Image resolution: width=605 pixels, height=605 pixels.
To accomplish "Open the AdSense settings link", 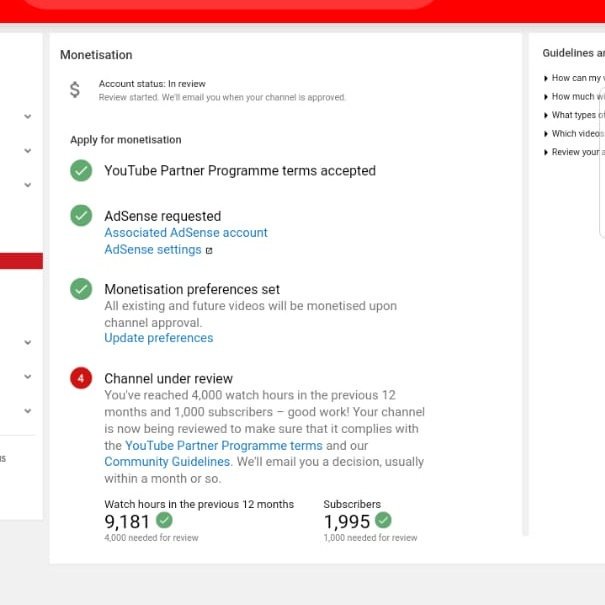I will [153, 250].
